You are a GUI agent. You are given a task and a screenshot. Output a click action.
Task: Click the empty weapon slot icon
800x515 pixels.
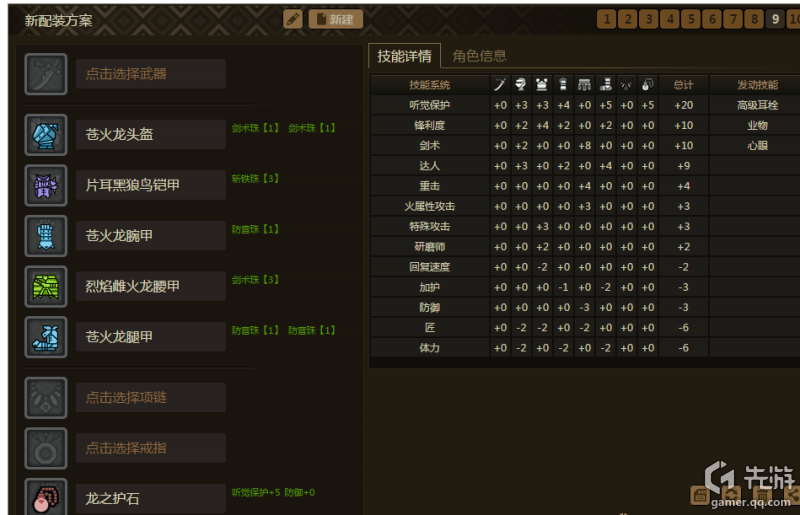pyautogui.click(x=46, y=74)
